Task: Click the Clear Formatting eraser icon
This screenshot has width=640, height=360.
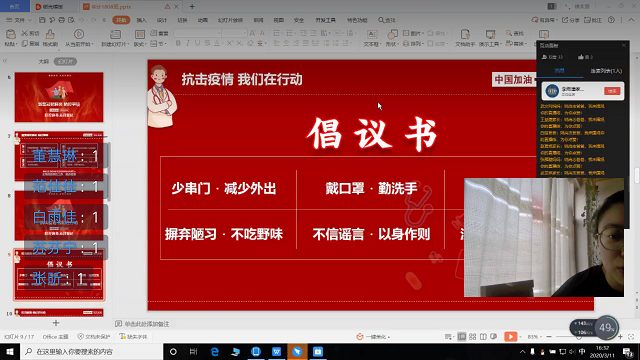Action: [250, 43]
